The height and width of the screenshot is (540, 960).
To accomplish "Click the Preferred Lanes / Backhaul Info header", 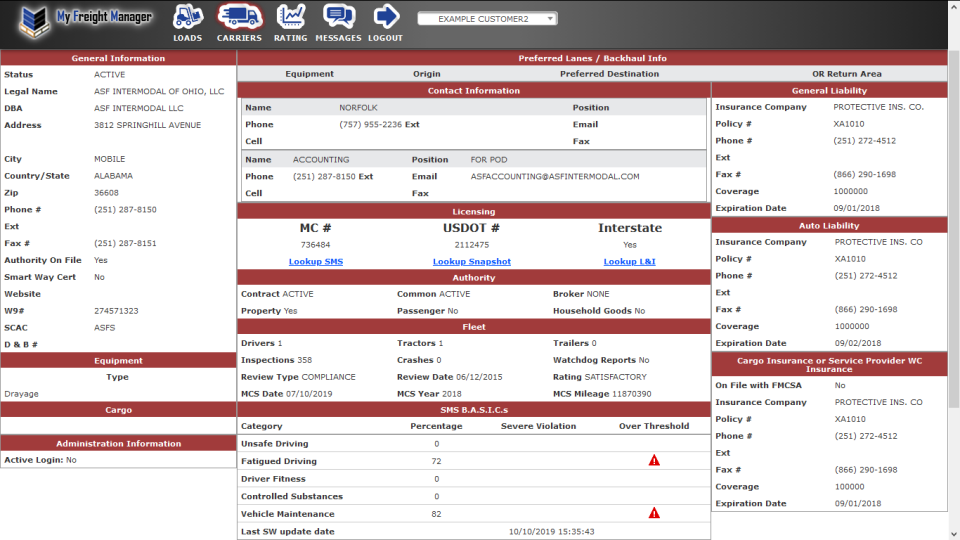I will [x=592, y=58].
